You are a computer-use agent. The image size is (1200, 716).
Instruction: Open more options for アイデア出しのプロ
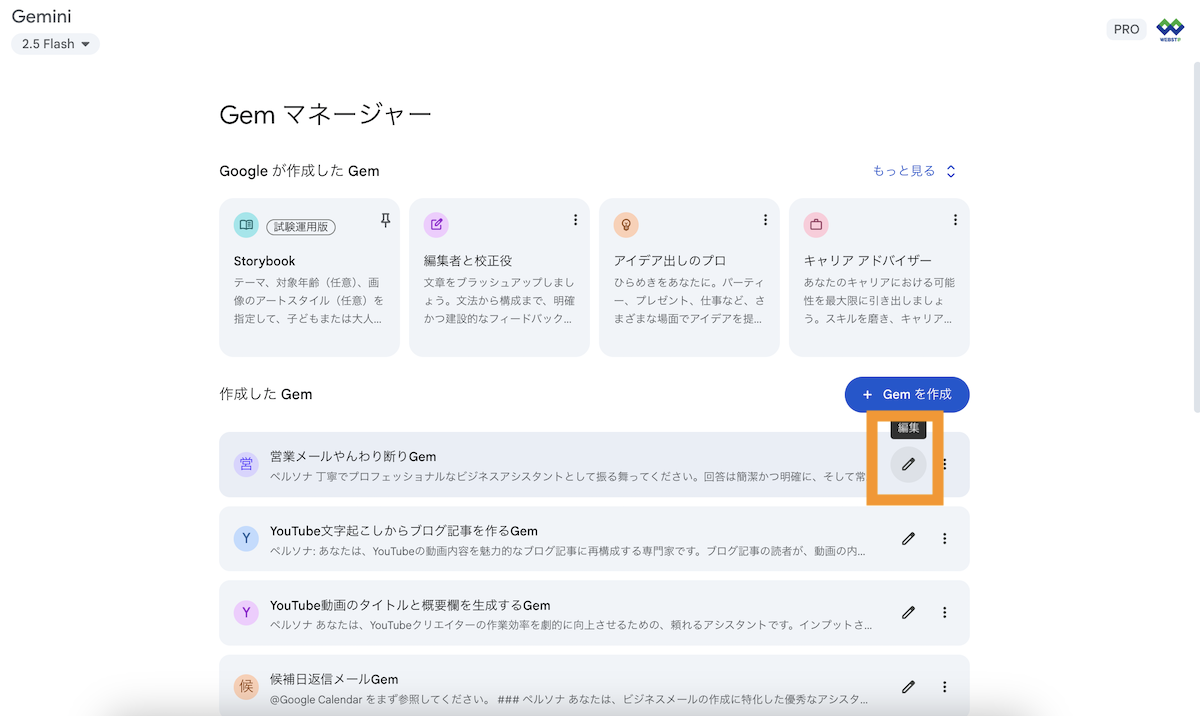(765, 220)
